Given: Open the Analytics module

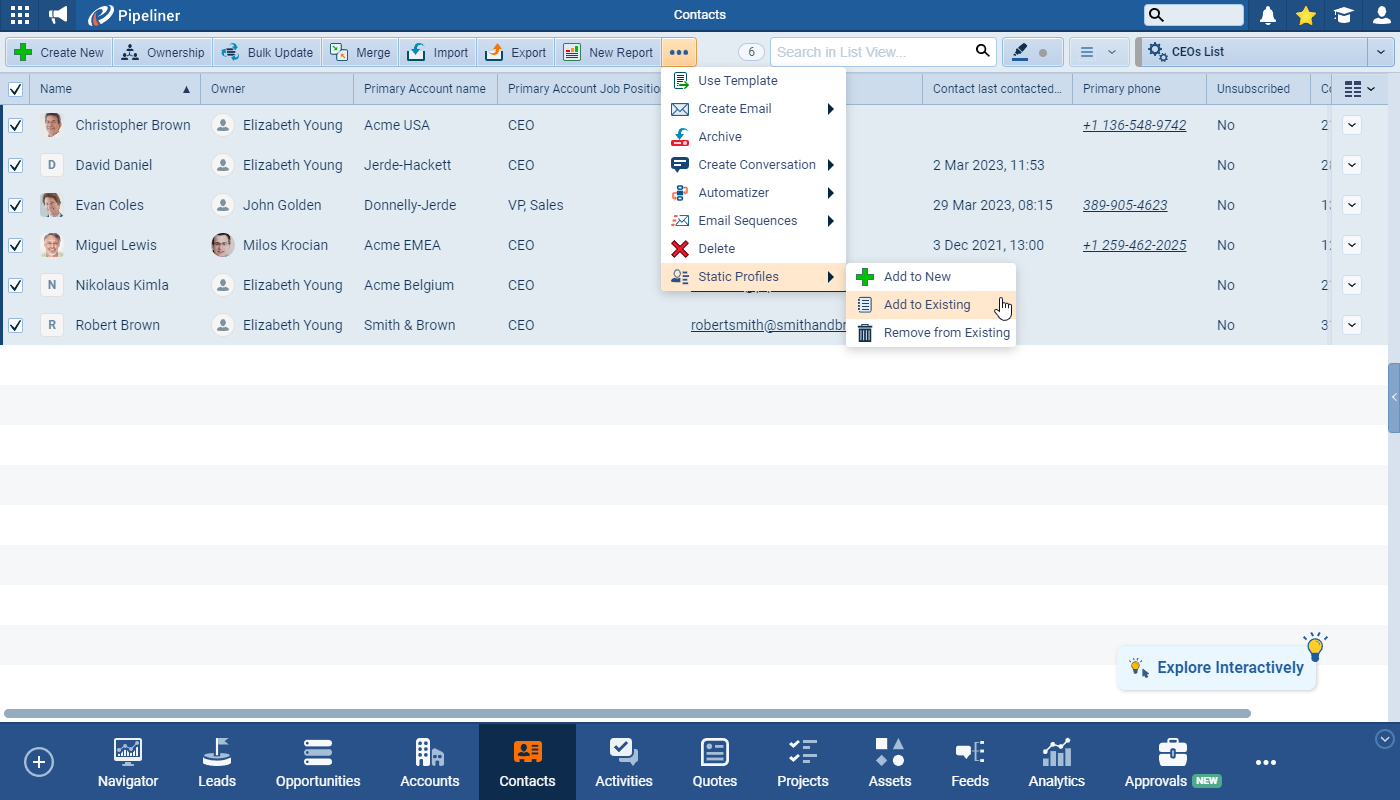Looking at the screenshot, I should tap(1056, 763).
